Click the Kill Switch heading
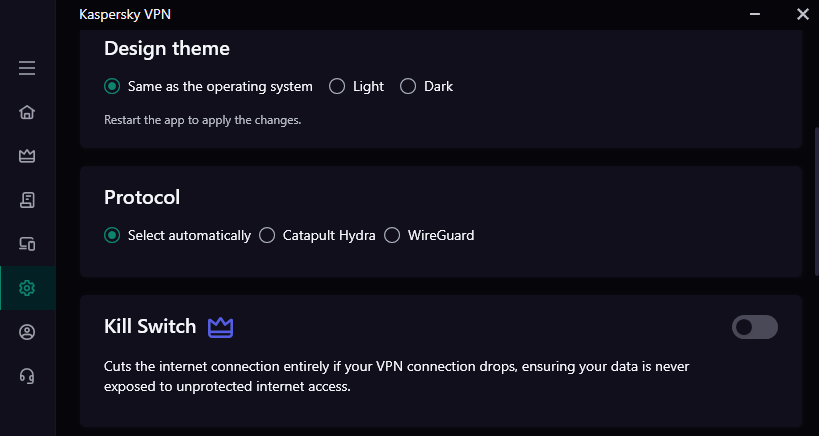The image size is (819, 436). point(150,326)
